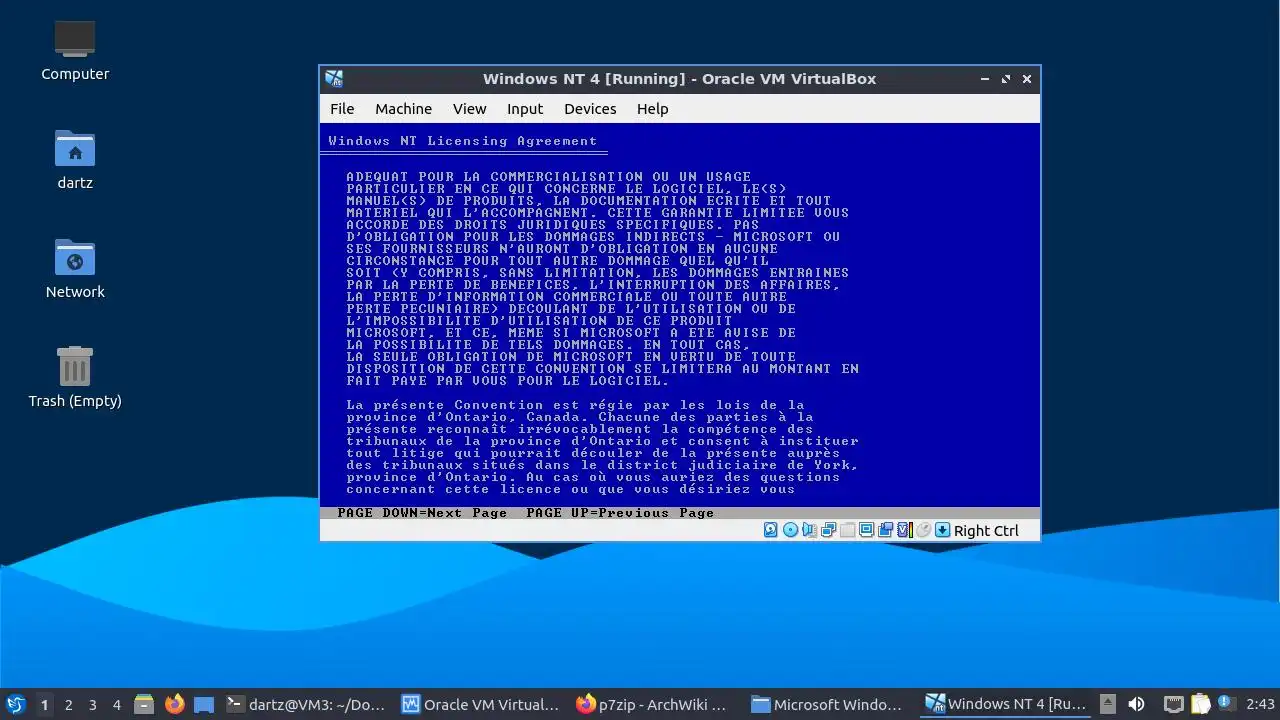1280x720 pixels.
Task: Select the dartz home folder icon
Action: pos(75,160)
